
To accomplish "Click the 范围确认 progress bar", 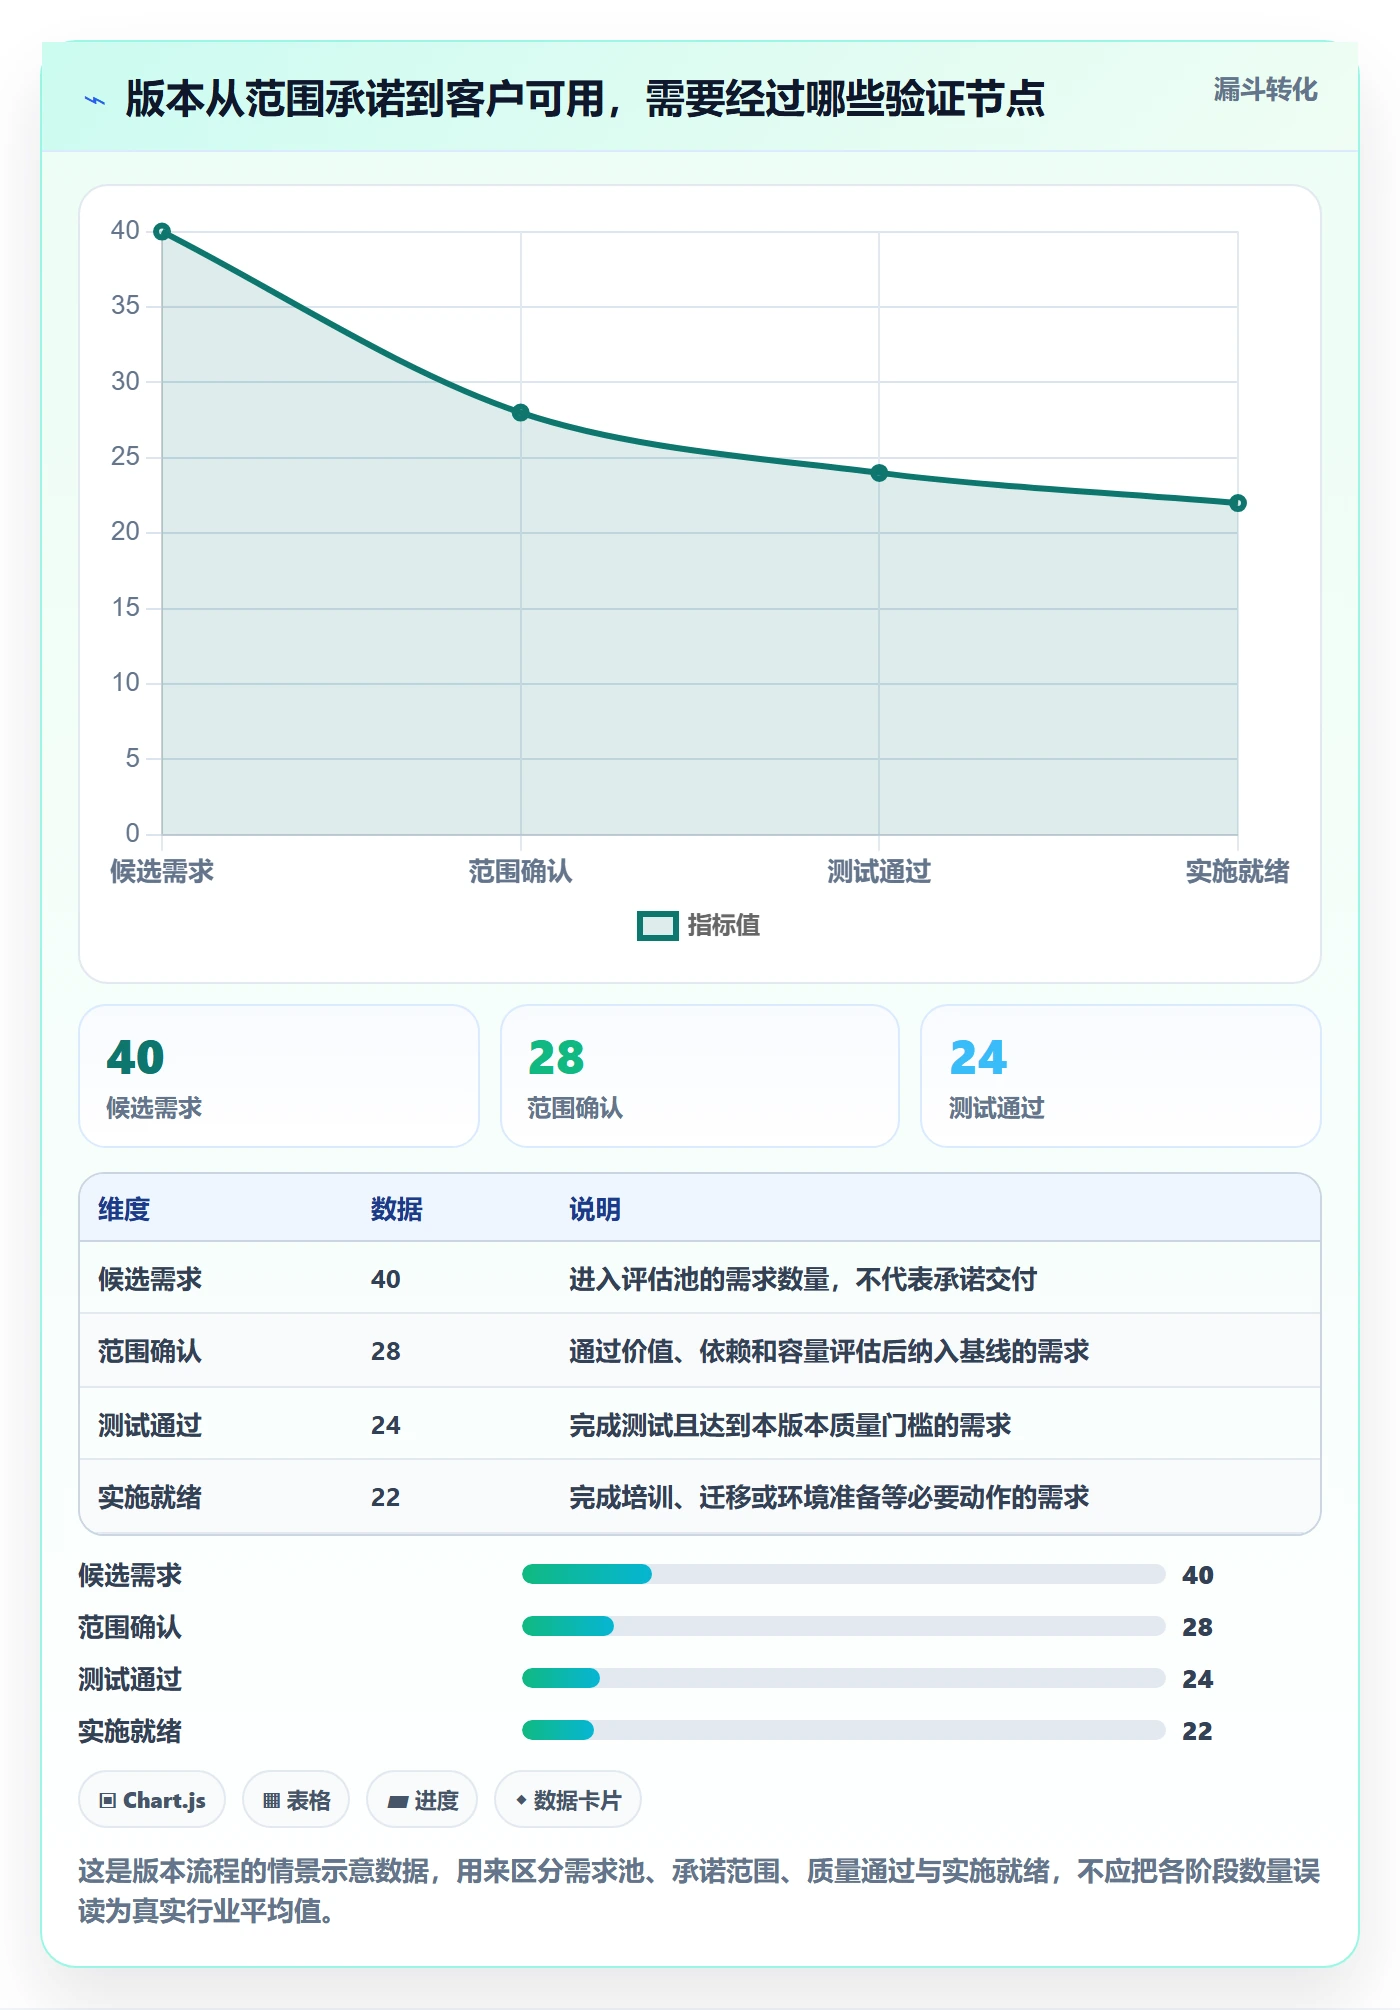I will [843, 1626].
